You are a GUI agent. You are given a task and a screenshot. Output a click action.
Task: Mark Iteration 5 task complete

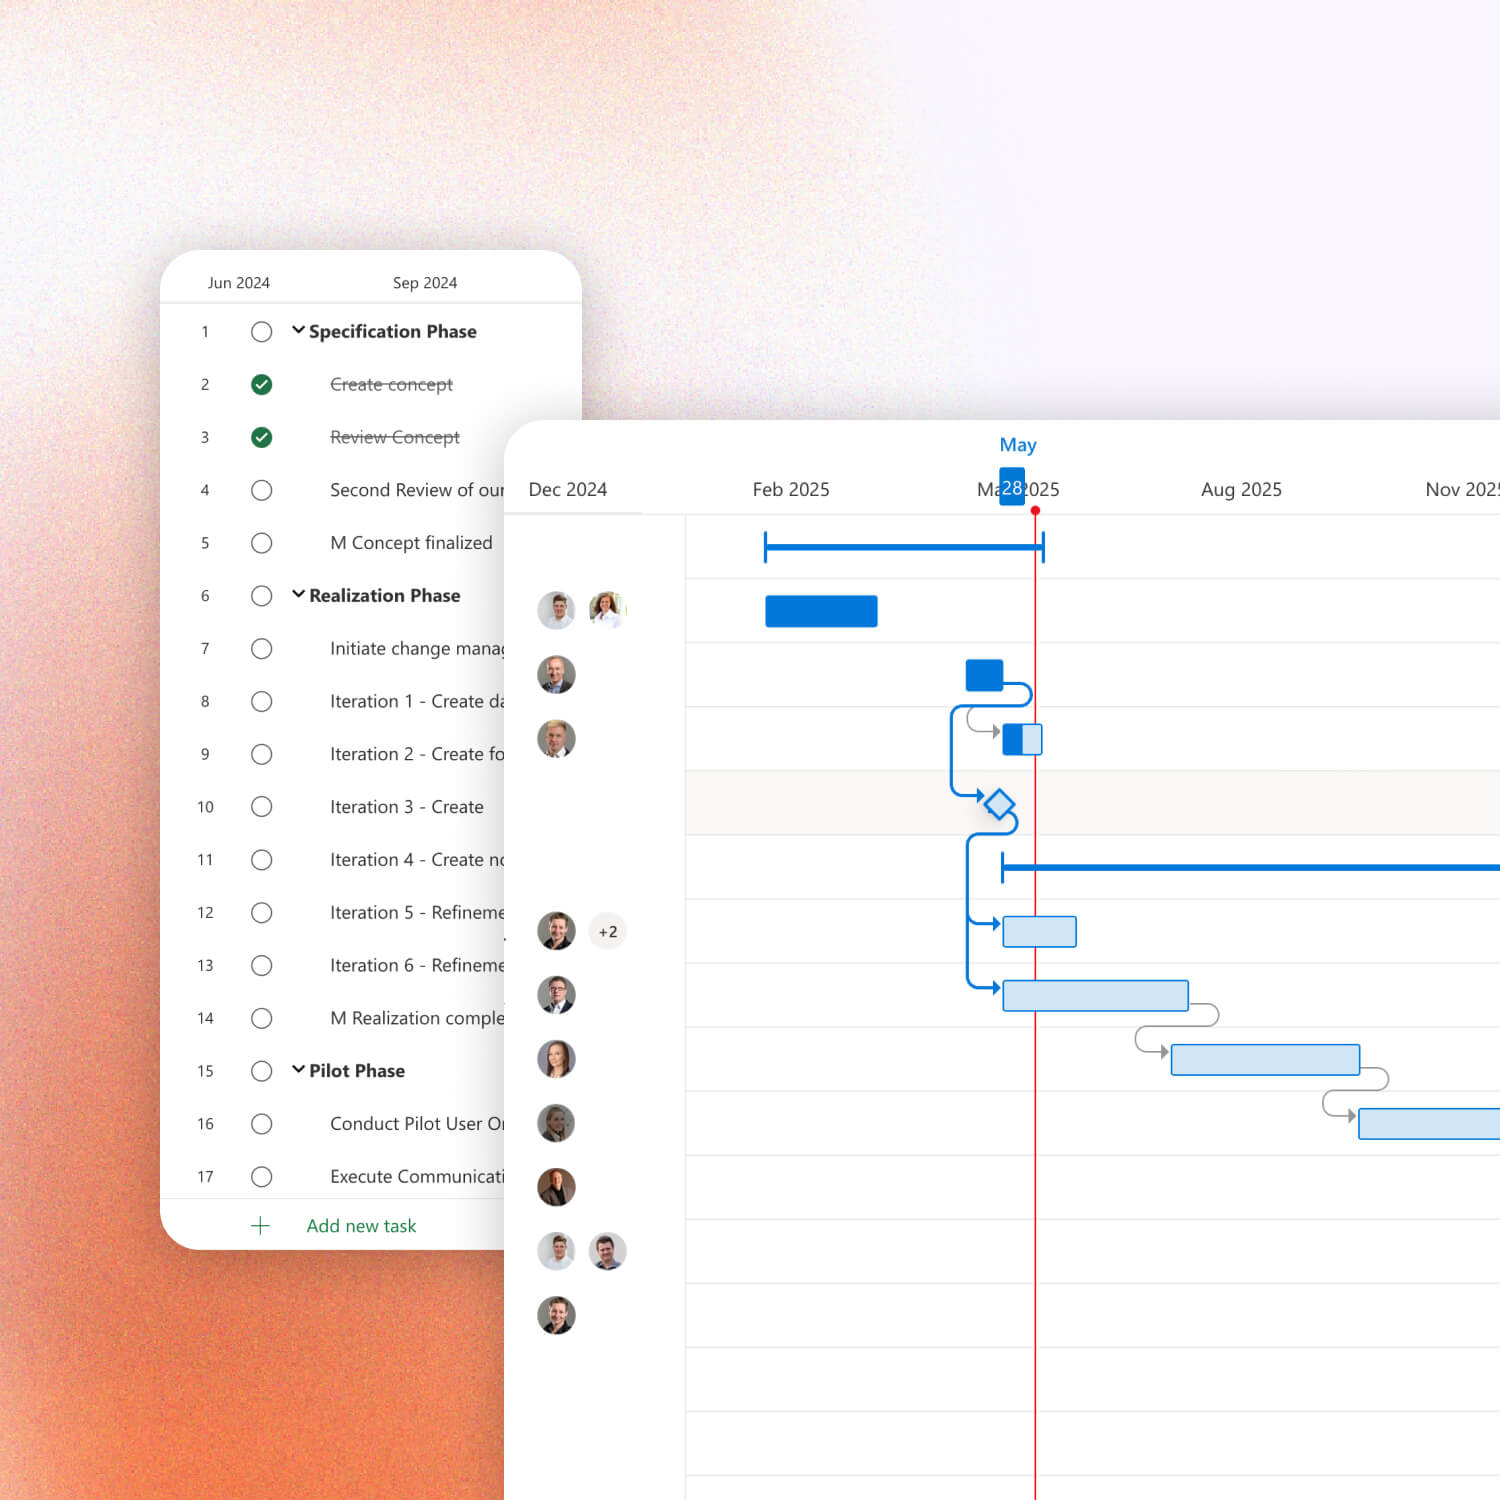(x=261, y=913)
